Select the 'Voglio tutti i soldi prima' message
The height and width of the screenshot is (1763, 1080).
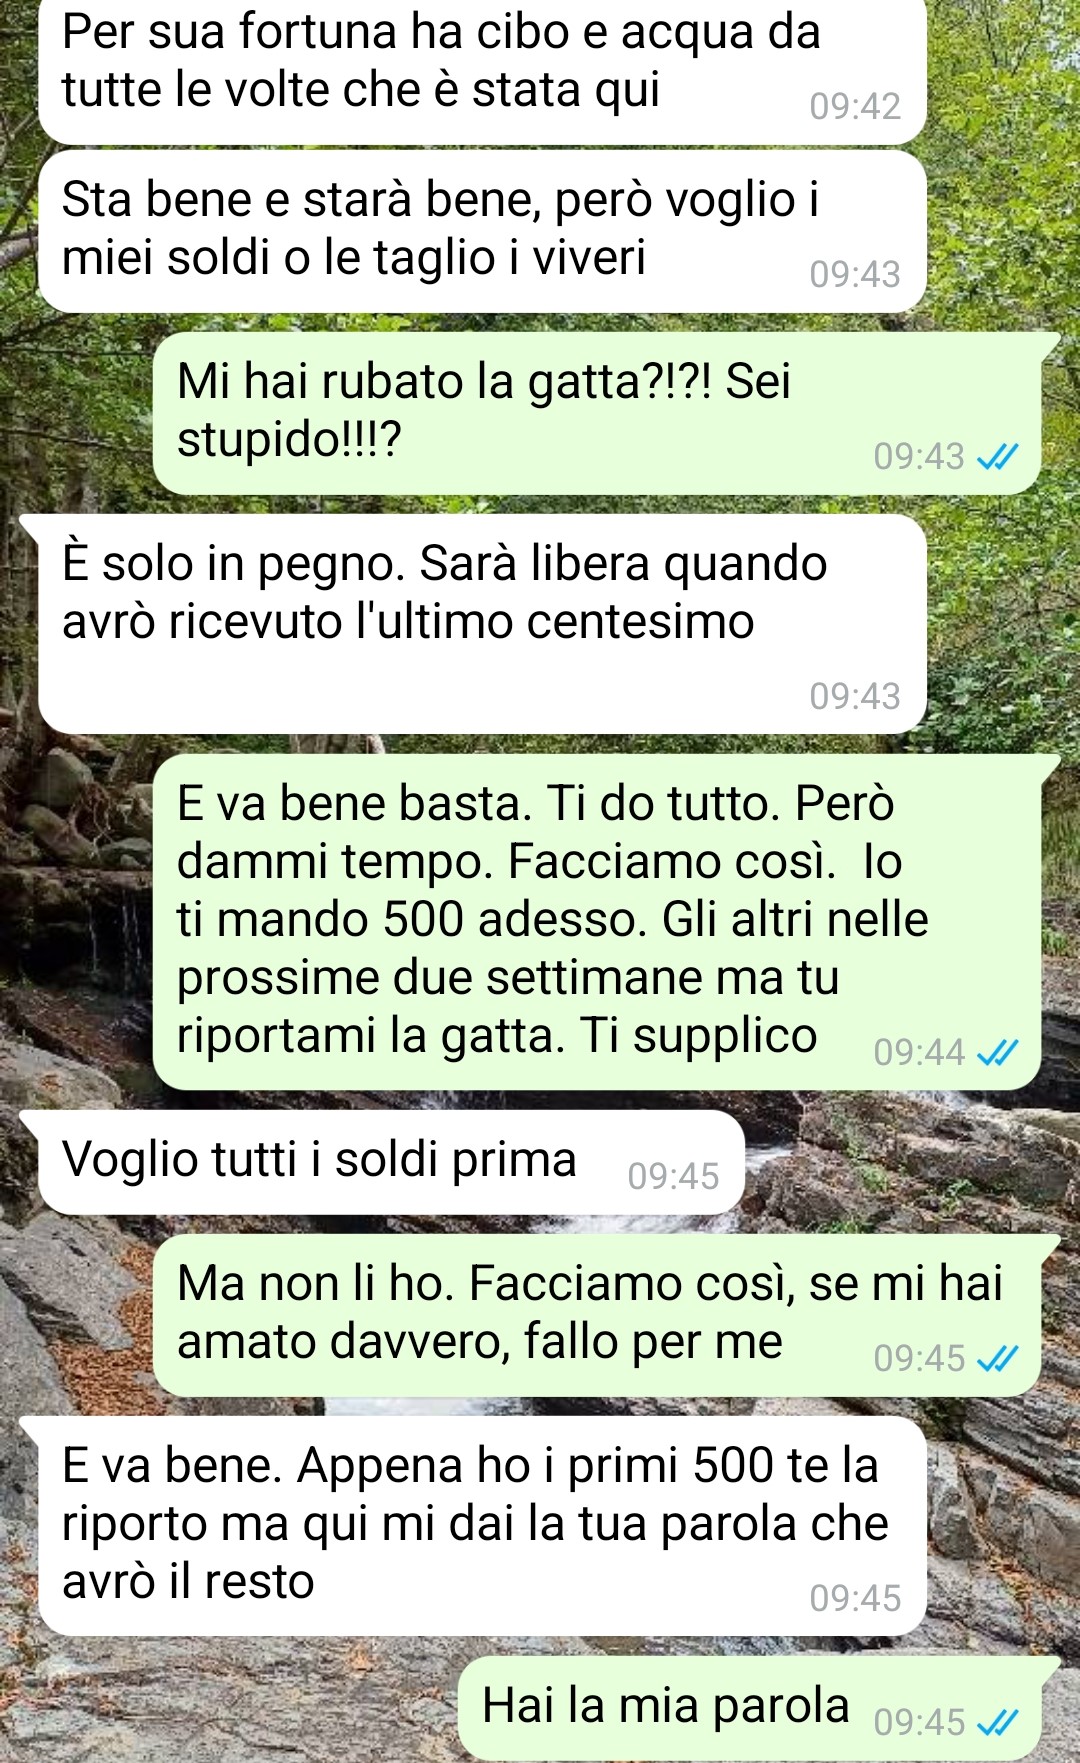pos(390,1162)
